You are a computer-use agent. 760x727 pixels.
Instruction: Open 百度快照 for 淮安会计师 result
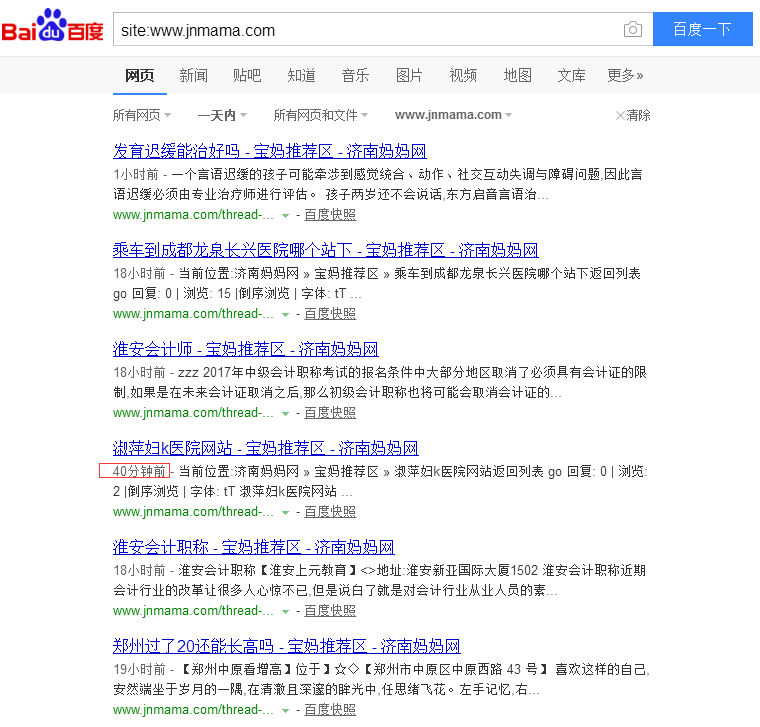coord(330,412)
